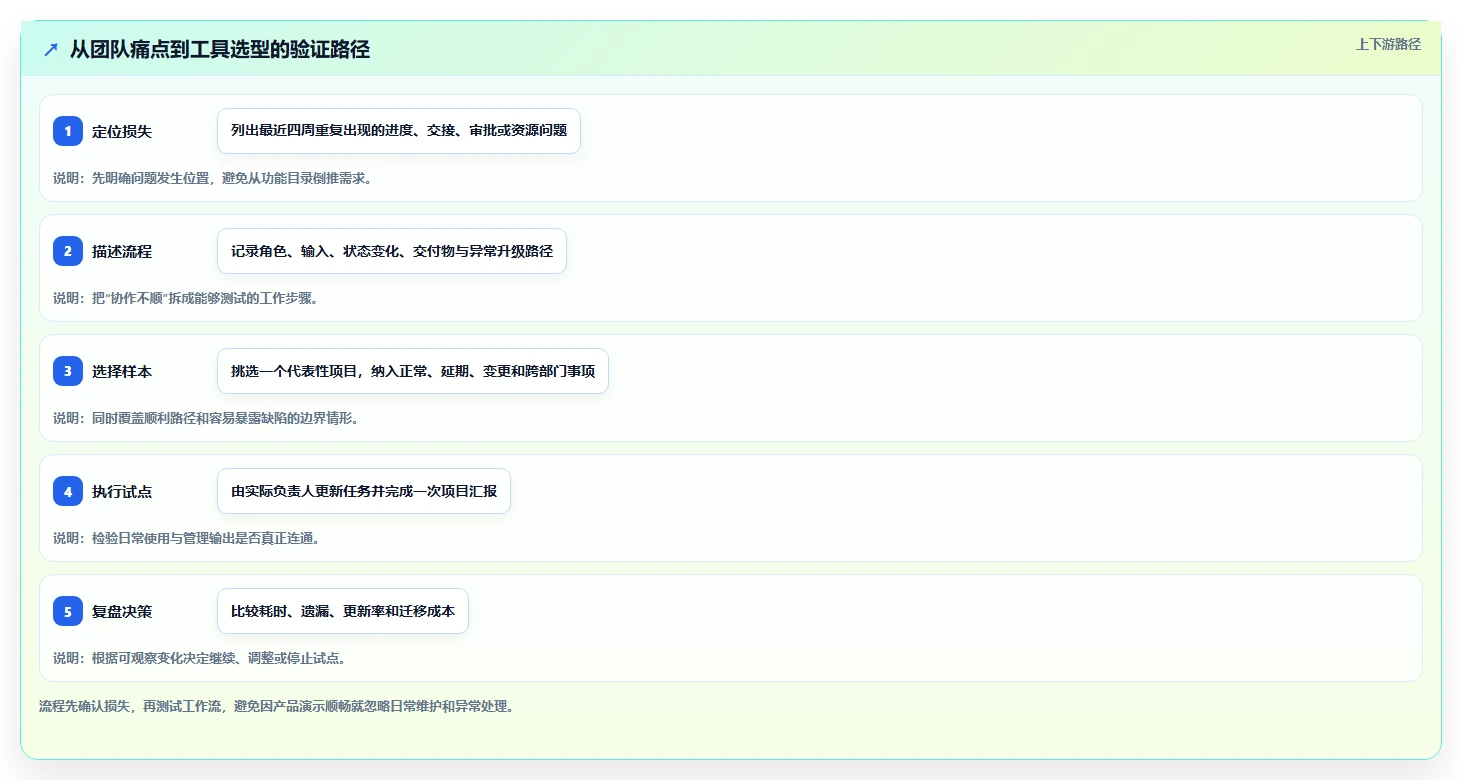Screen dimensions: 1462x780
Task: Select the 描述流程 step label
Action: [x=122, y=251]
